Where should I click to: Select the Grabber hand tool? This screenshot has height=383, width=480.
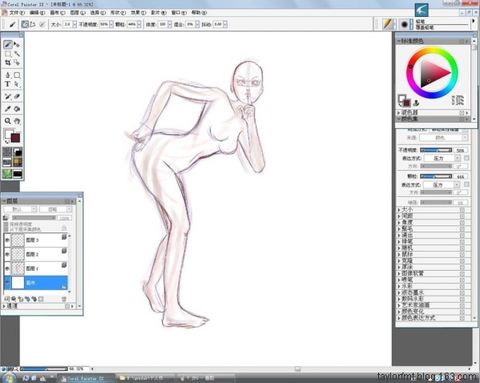17,121
